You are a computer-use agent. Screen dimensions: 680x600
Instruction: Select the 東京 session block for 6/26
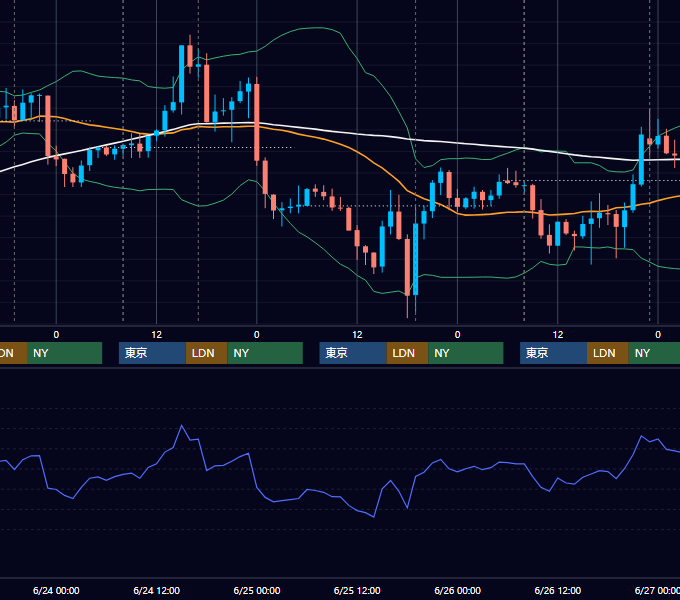[x=553, y=353]
